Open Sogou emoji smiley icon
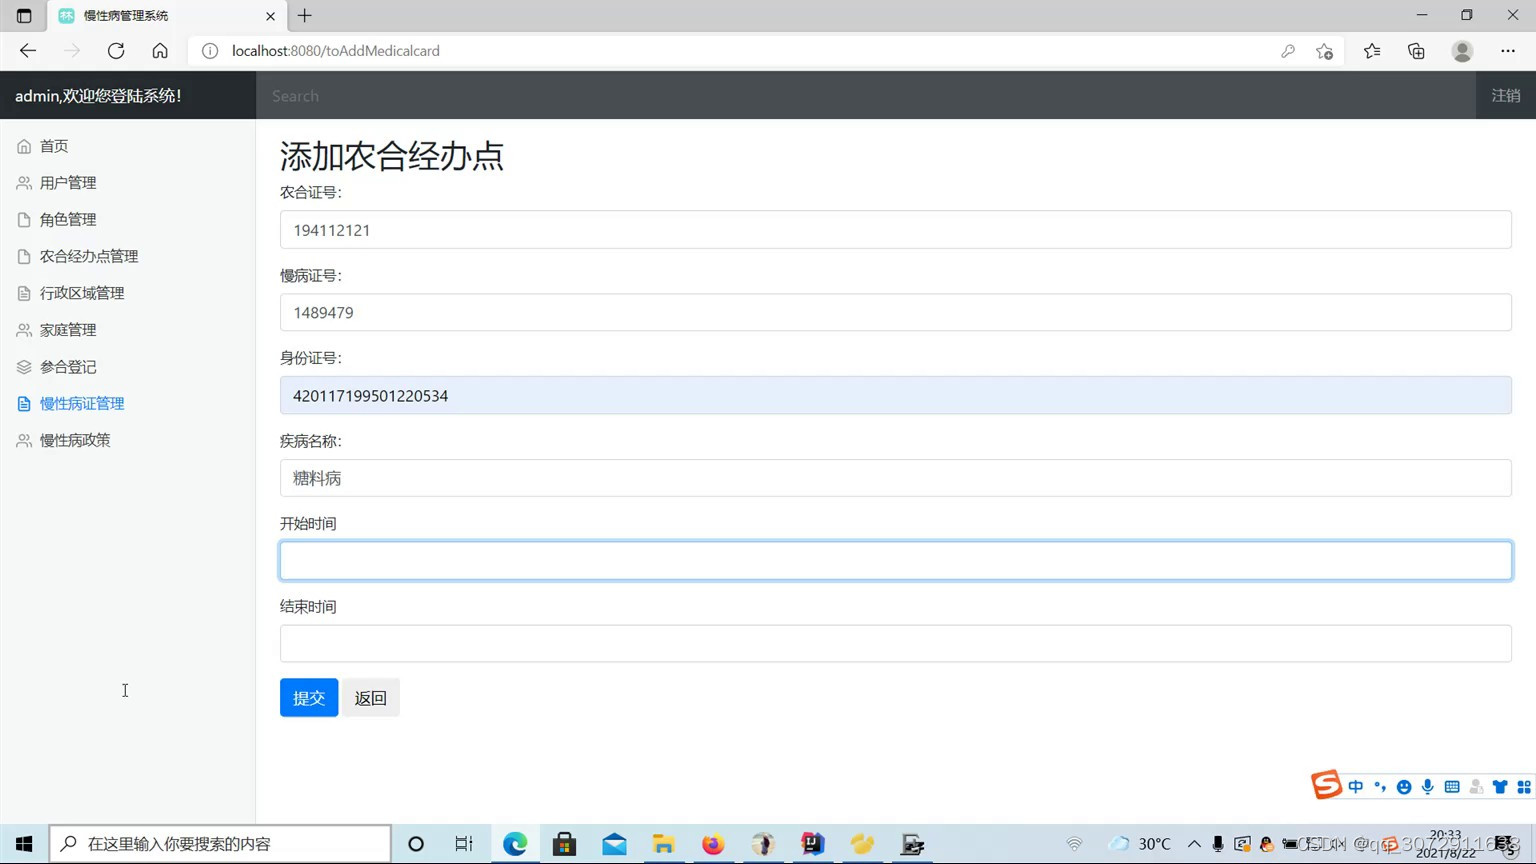Screen dimensions: 1536x864 coord(1404,787)
